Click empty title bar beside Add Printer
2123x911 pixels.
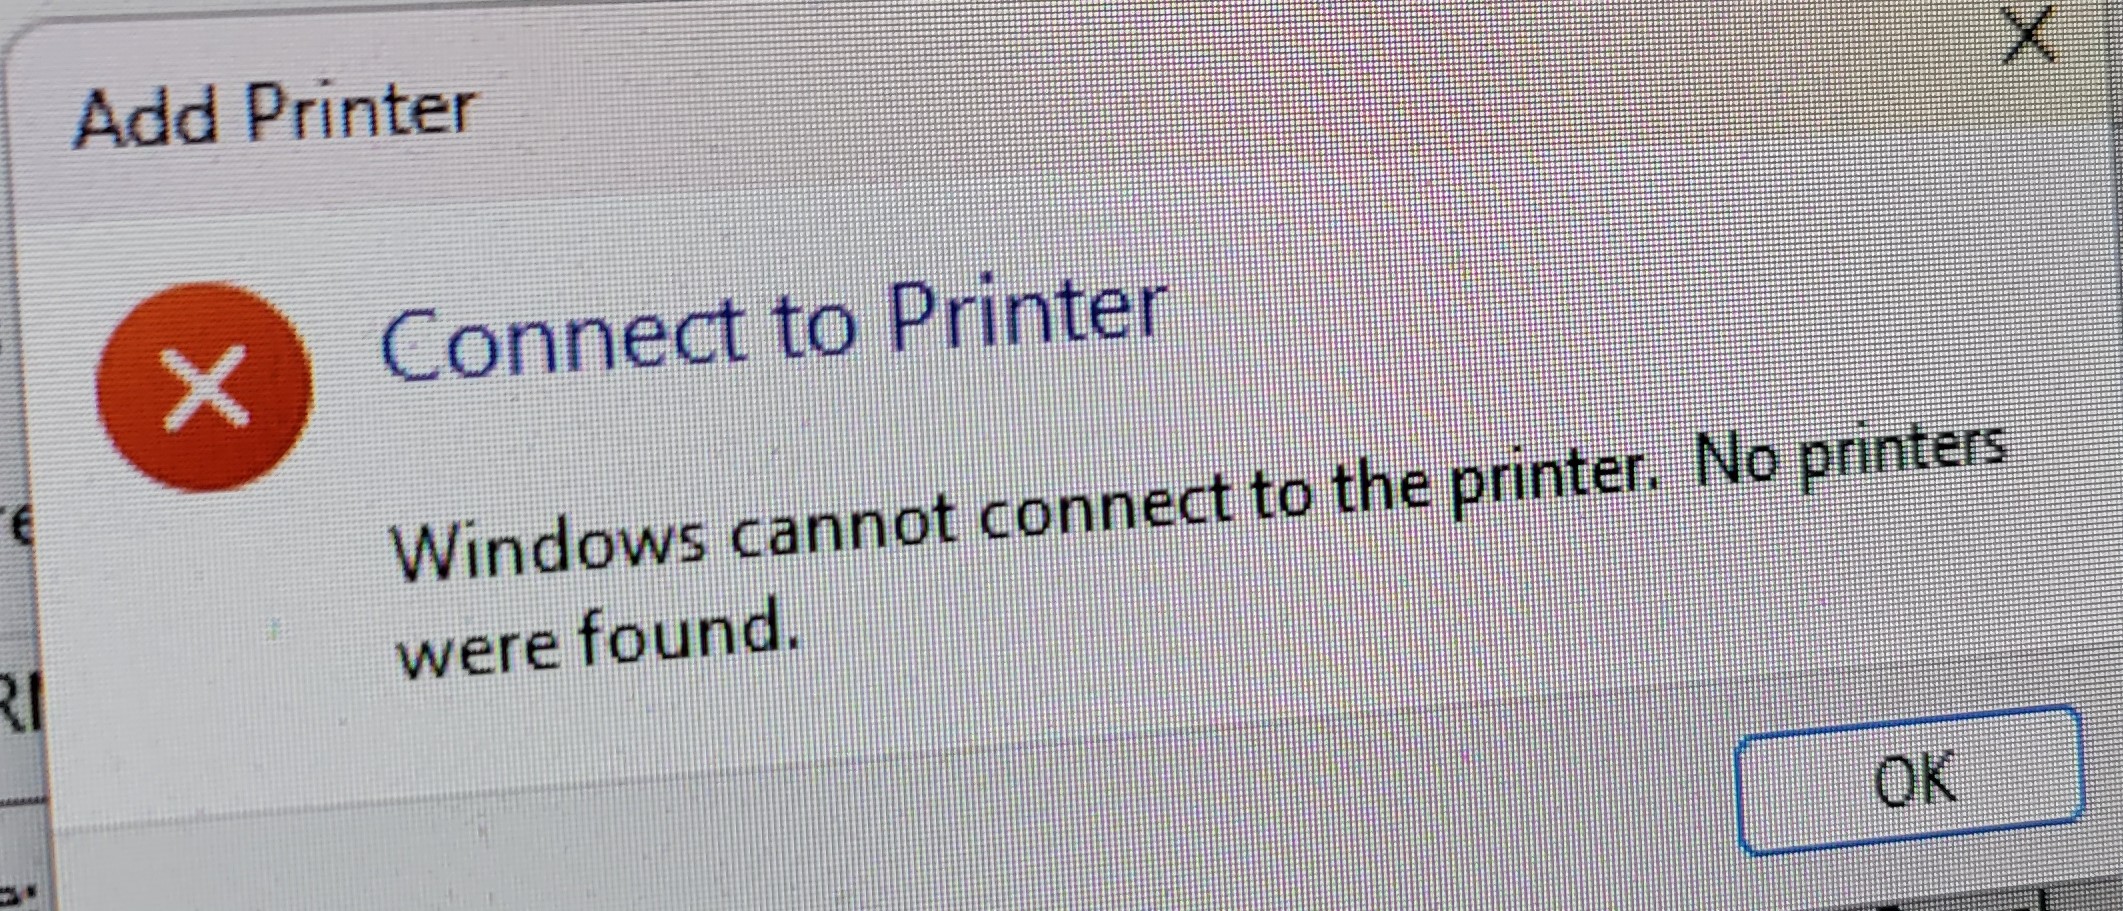point(1200,100)
